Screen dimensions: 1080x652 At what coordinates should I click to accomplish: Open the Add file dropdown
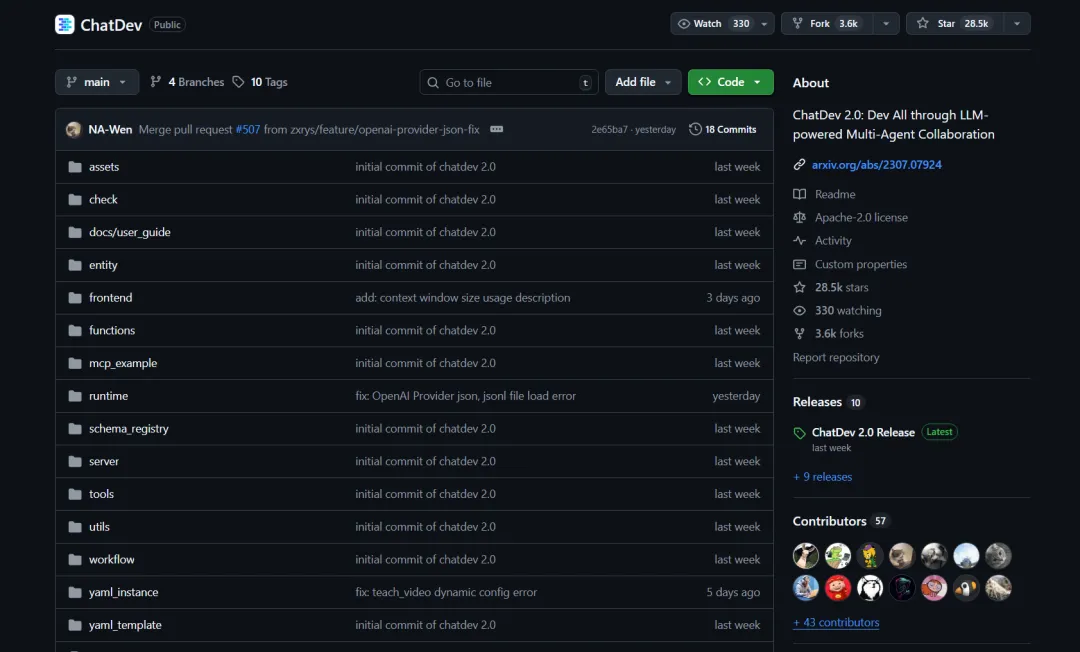tap(643, 82)
